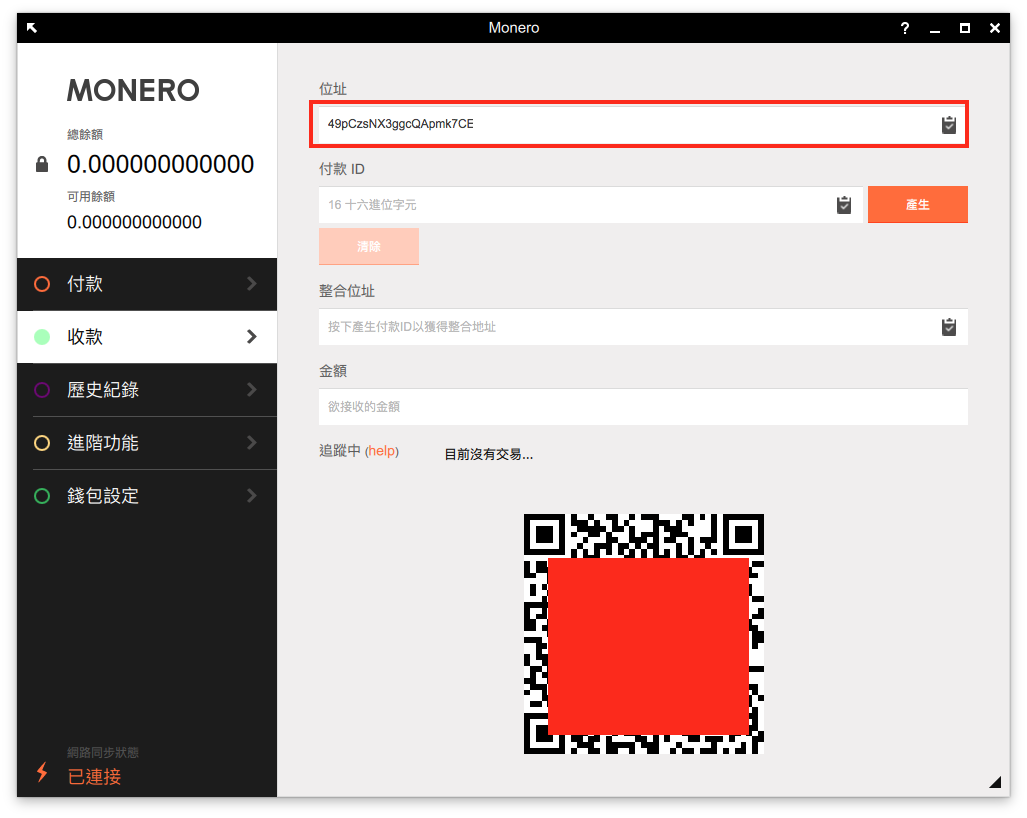Click the lock icon beside the balance
The image size is (1027, 818).
pyautogui.click(x=42, y=164)
